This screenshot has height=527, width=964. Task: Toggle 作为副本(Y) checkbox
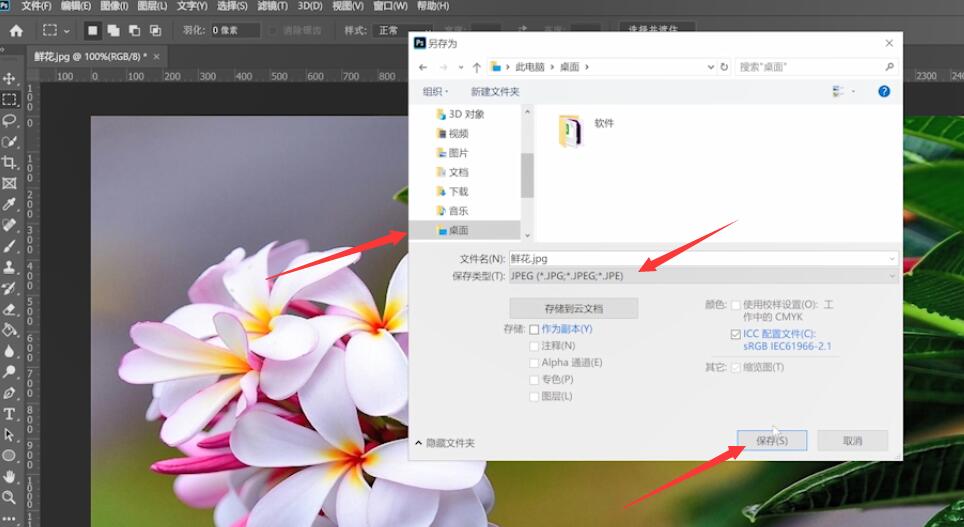pos(534,330)
